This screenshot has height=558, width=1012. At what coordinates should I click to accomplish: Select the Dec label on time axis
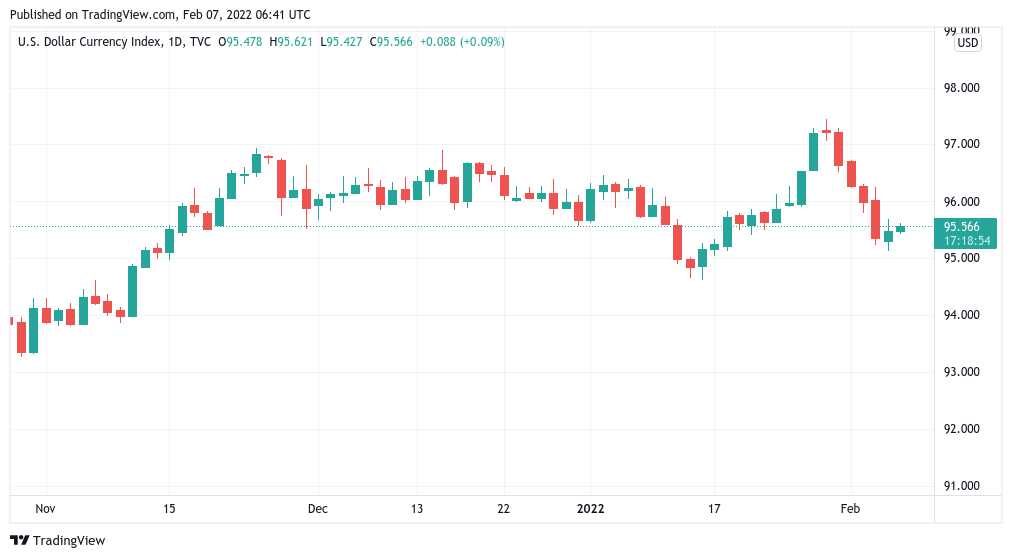(x=317, y=509)
